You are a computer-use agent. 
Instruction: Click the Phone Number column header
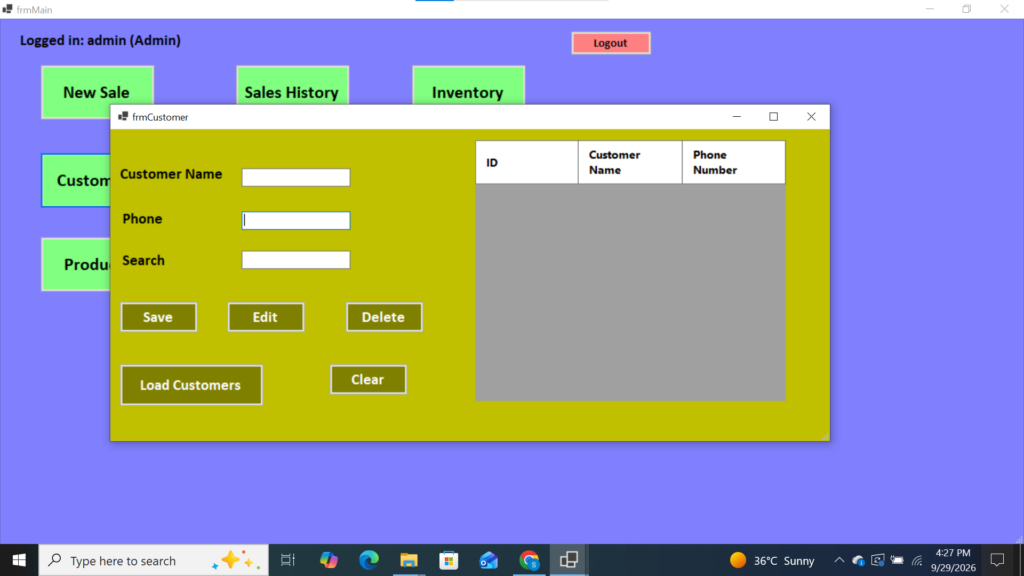pos(733,163)
